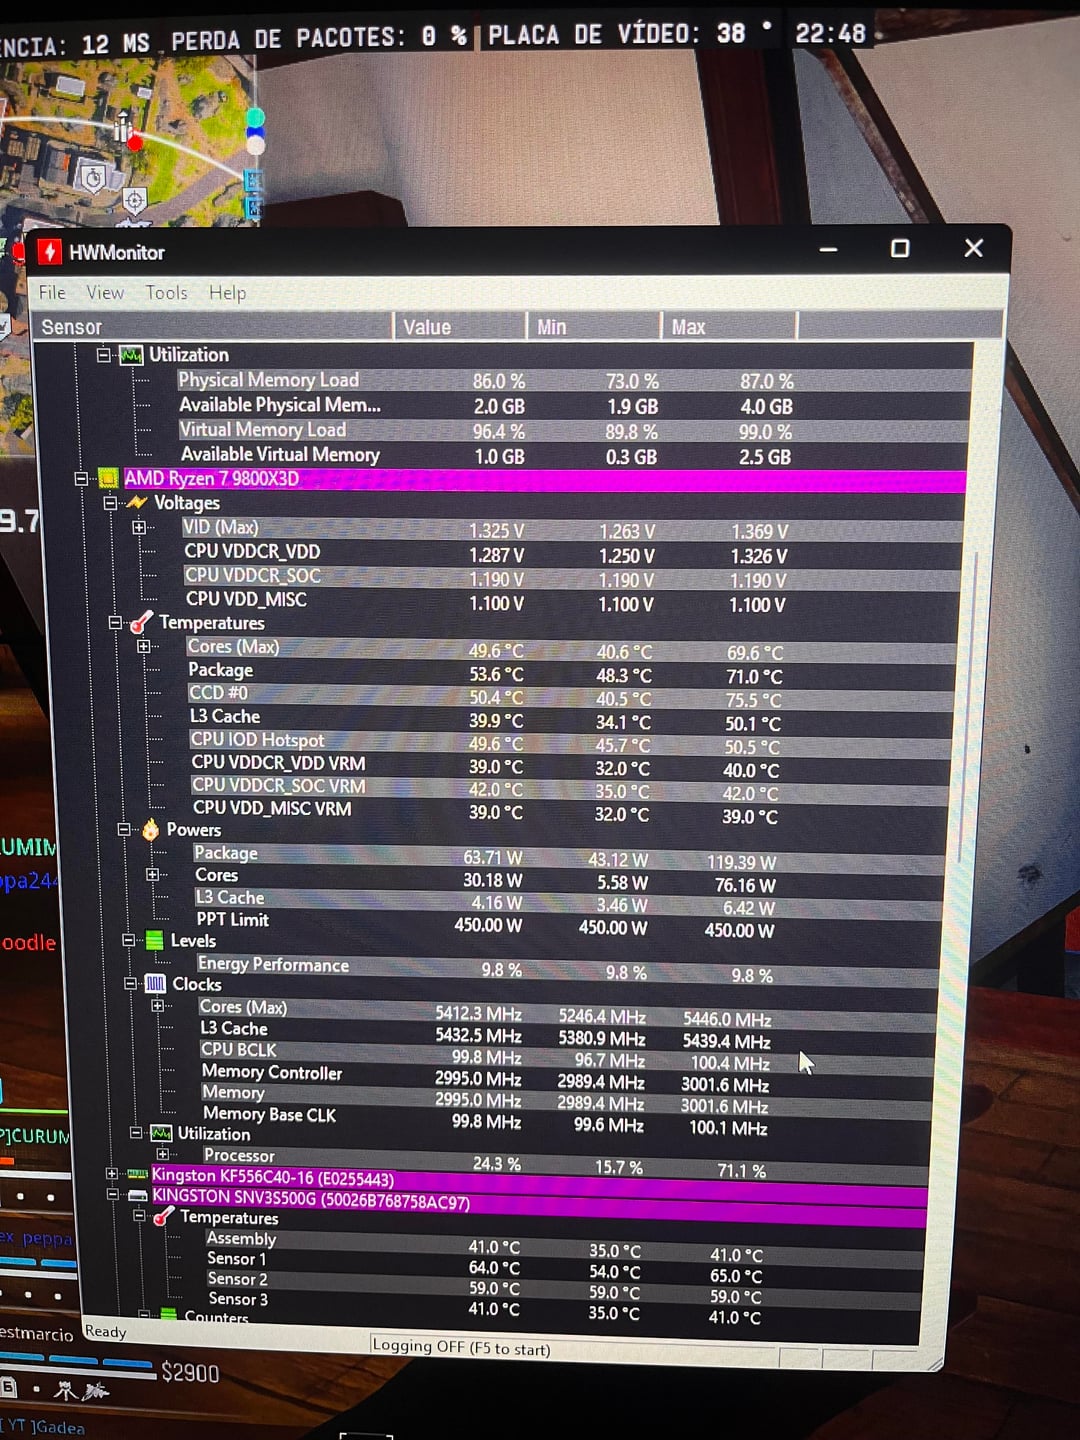Minimize the HWMonitor window
This screenshot has width=1080, height=1440.
(828, 249)
